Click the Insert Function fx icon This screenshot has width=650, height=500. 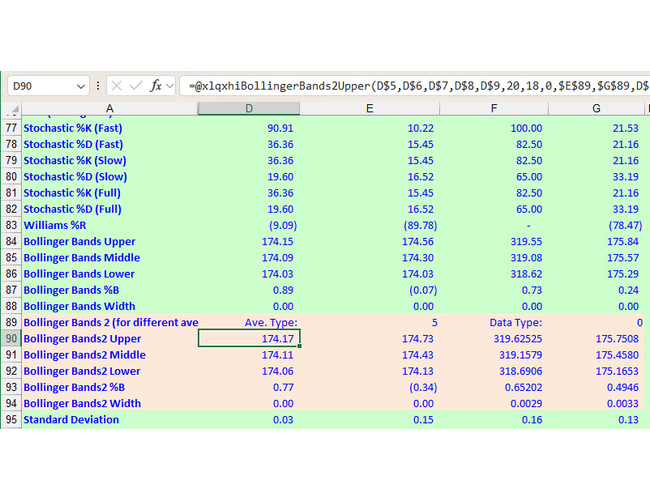click(x=156, y=86)
